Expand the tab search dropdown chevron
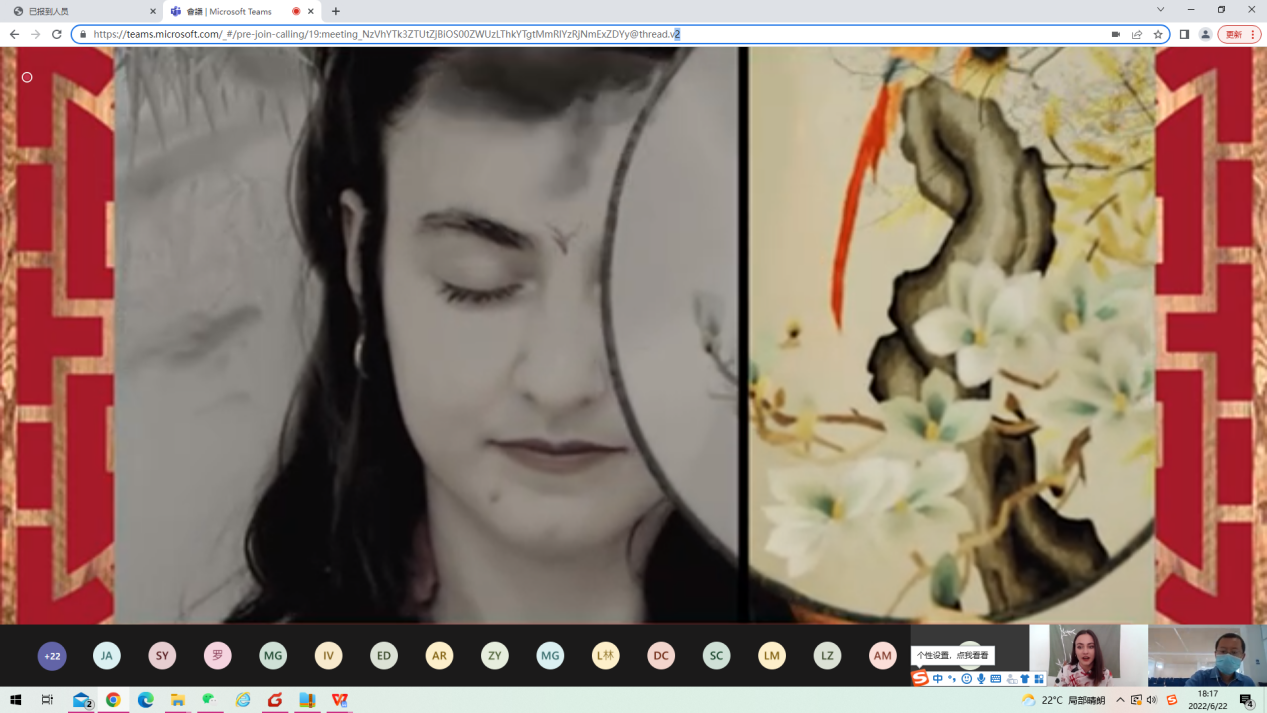 (1160, 10)
